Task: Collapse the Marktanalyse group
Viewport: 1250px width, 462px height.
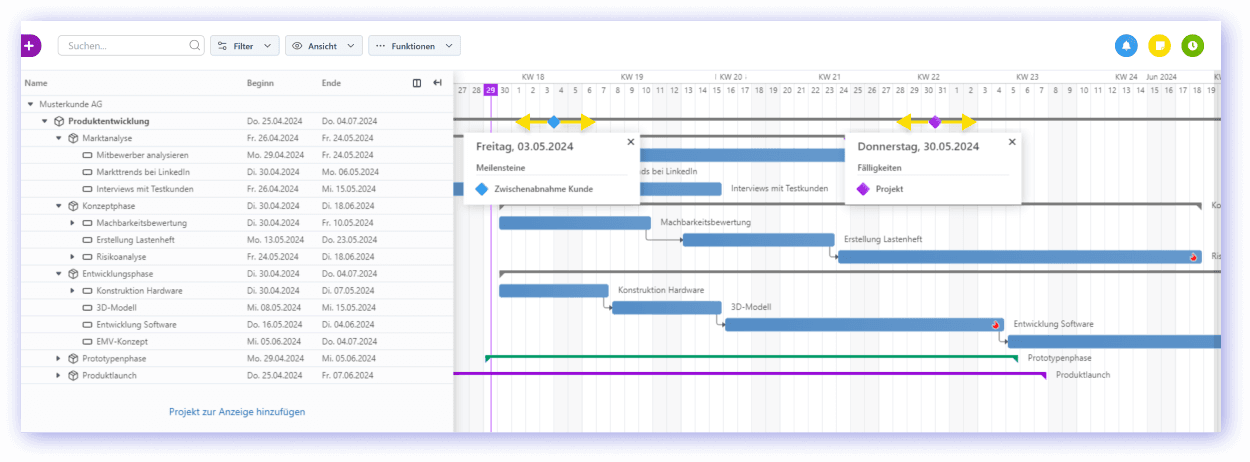Action: pos(58,138)
